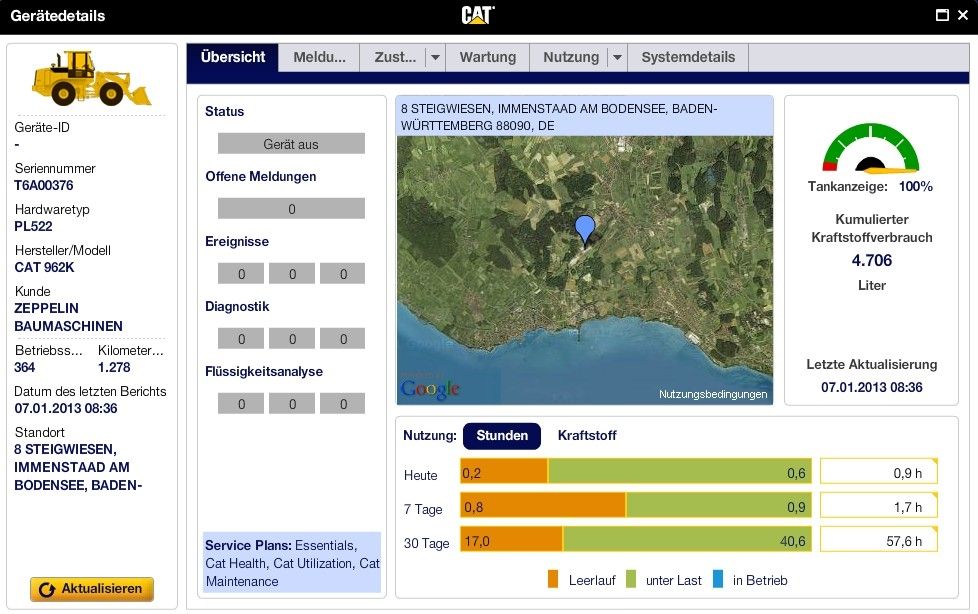Switch to the Meldu... tab
The width and height of the screenshot is (978, 614).
coord(319,57)
